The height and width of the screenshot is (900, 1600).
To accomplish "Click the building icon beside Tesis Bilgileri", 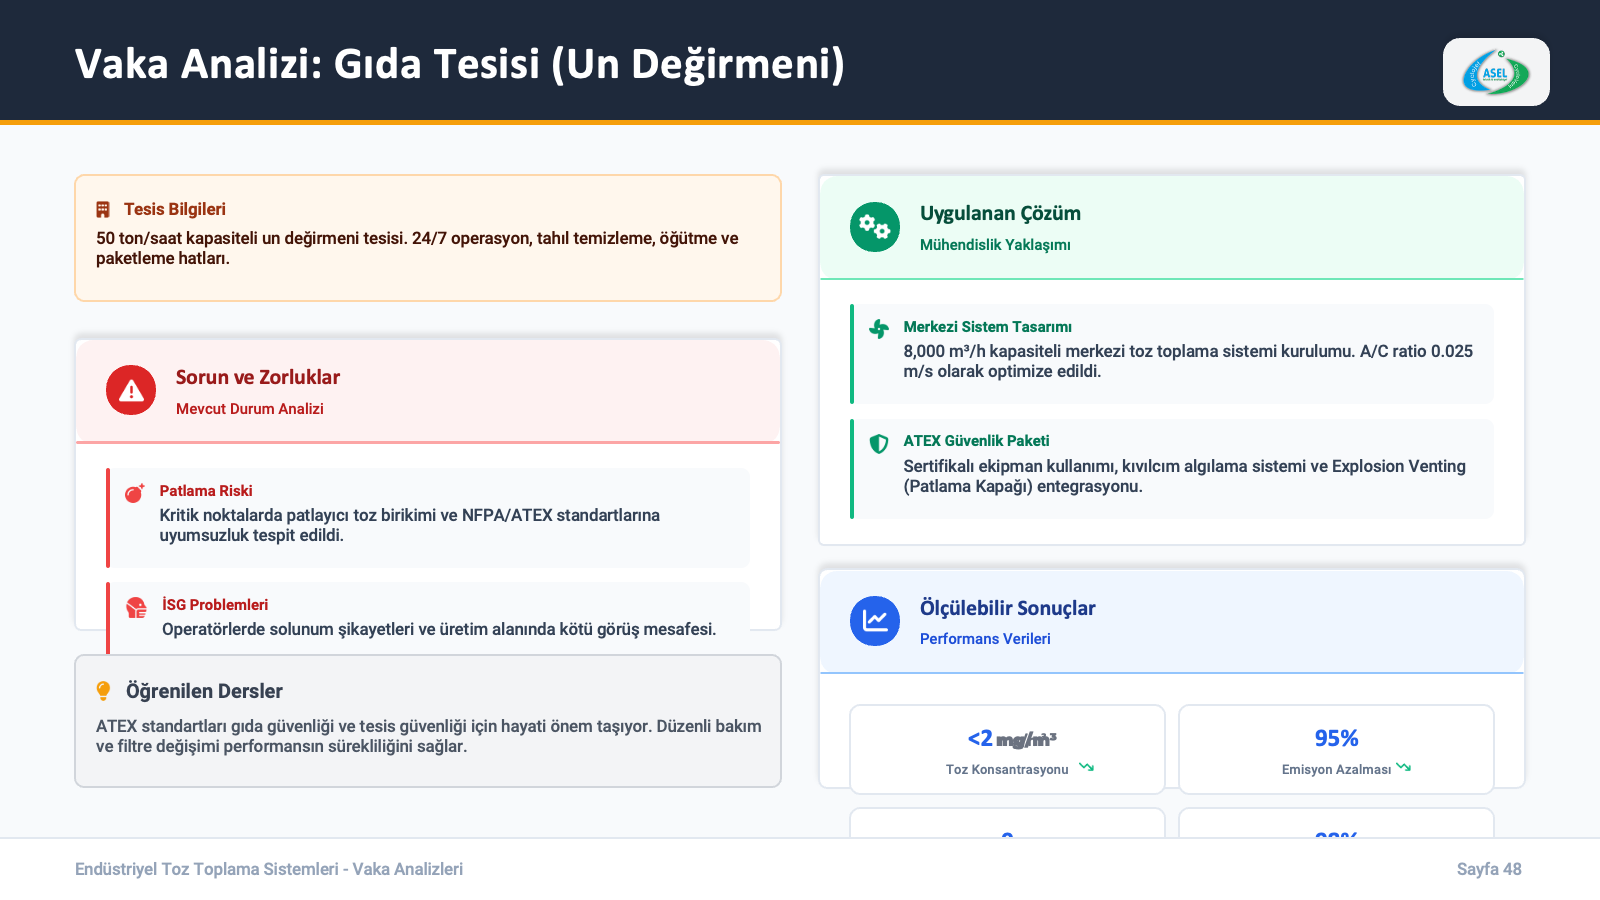I will pyautogui.click(x=103, y=210).
